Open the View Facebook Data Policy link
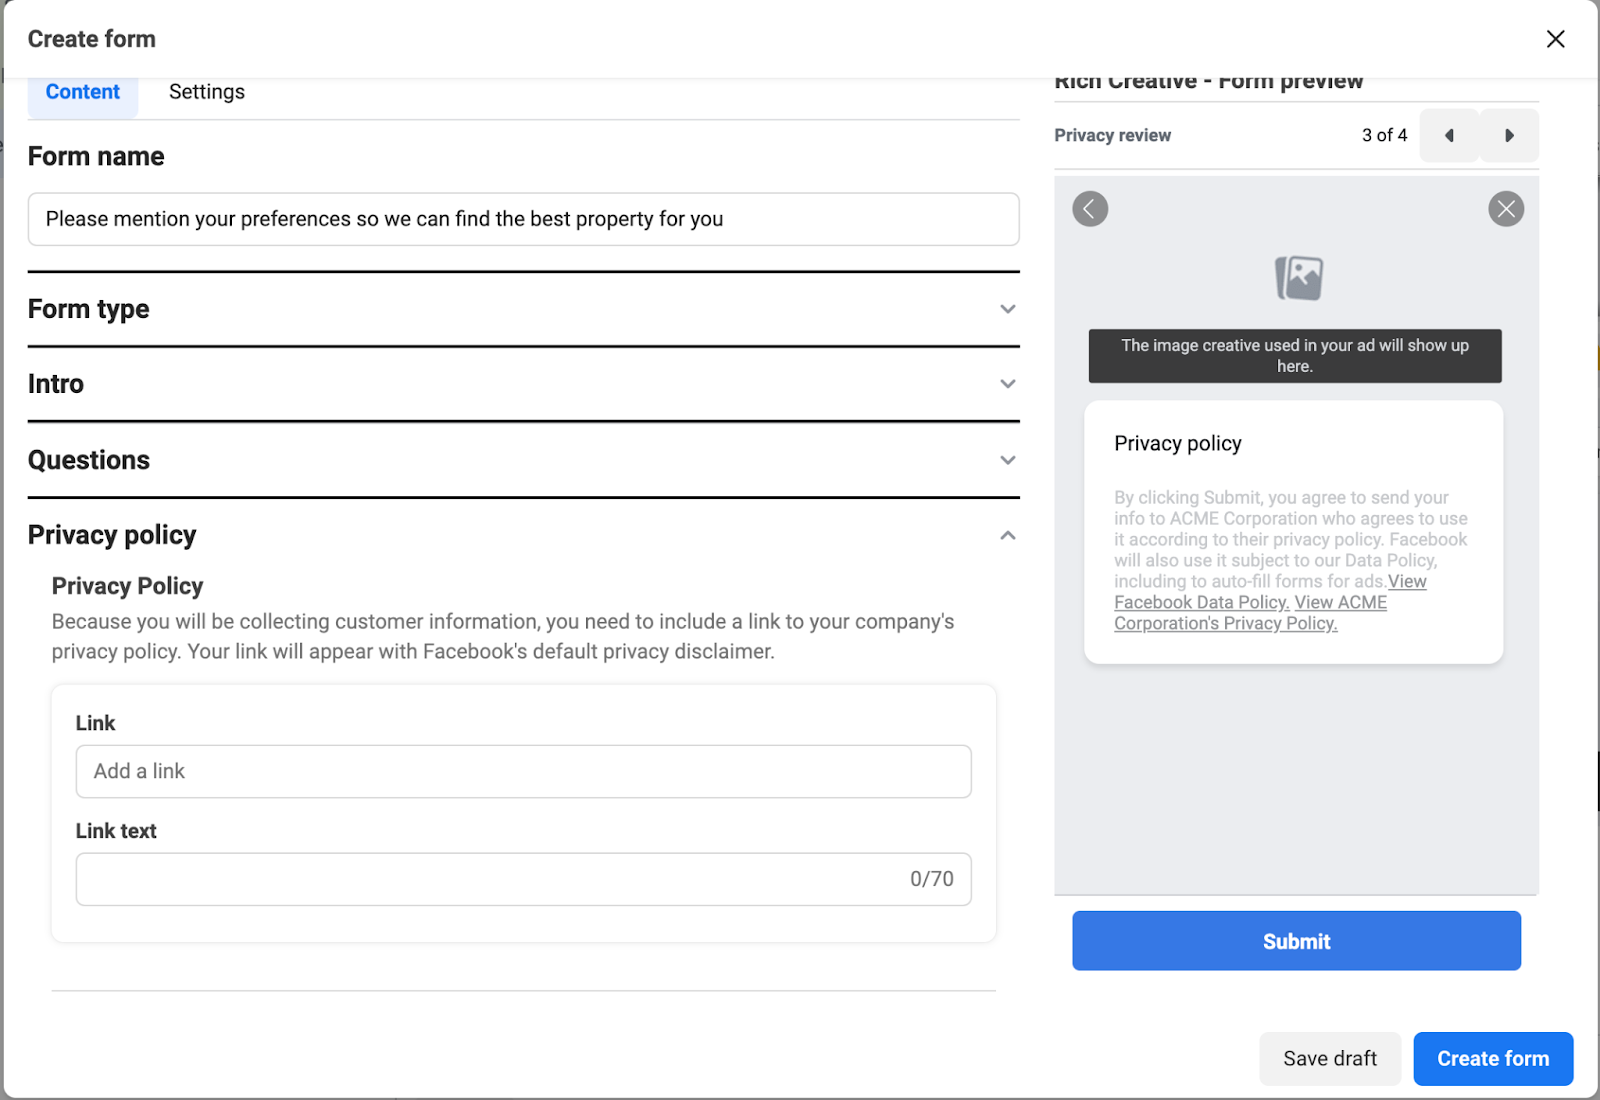 (x=1201, y=603)
